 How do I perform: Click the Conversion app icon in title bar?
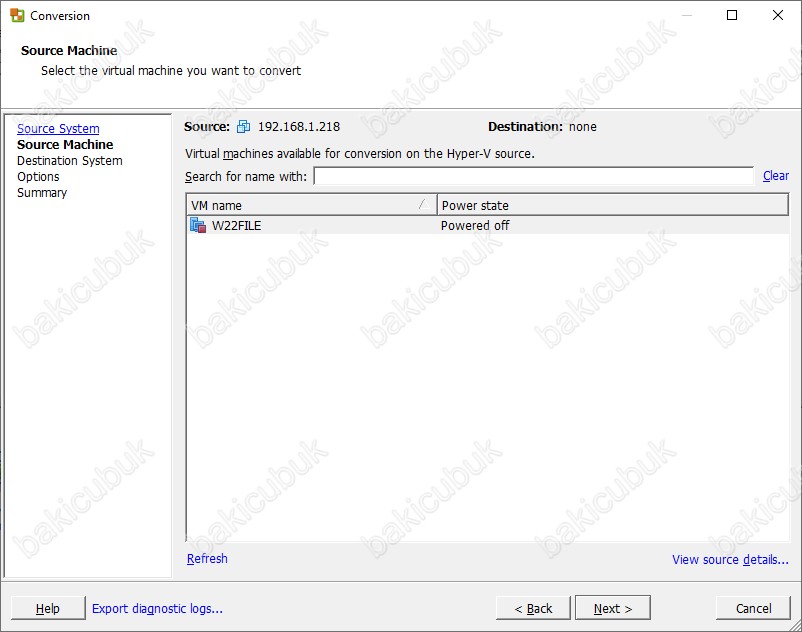17,15
